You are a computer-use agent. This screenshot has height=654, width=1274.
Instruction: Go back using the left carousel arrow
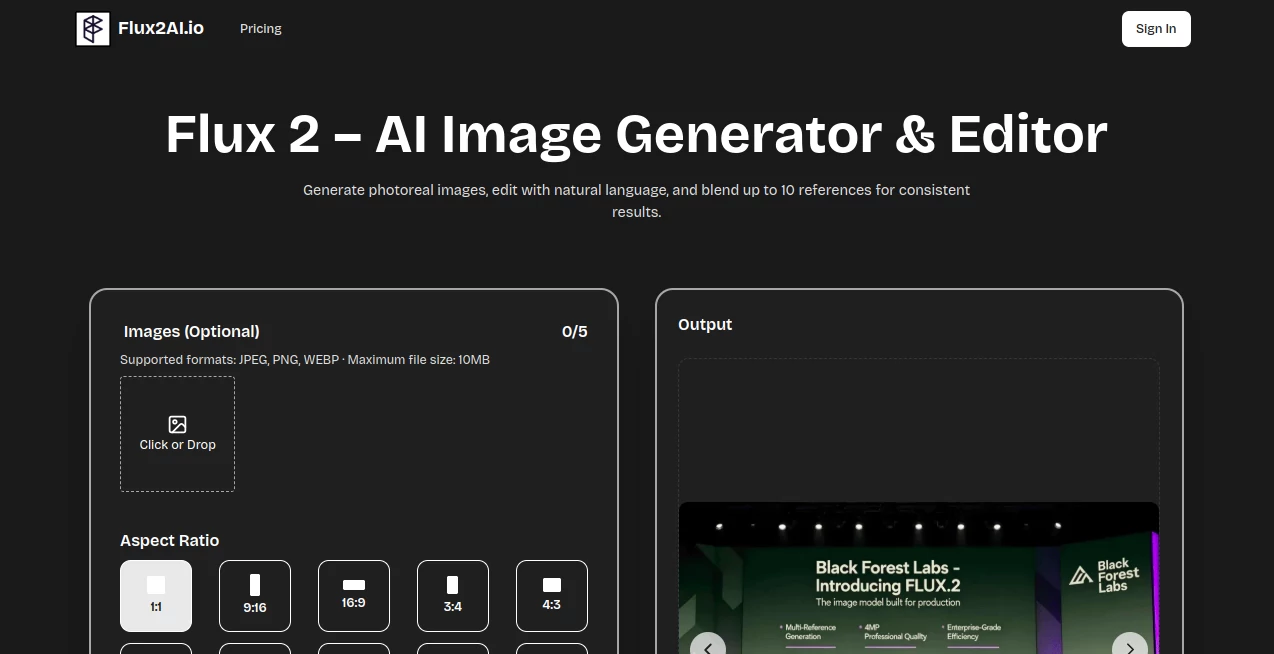pyautogui.click(x=708, y=648)
